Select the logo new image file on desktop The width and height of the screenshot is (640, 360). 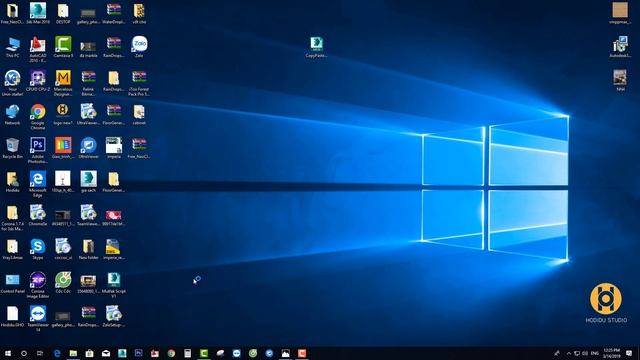63,114
